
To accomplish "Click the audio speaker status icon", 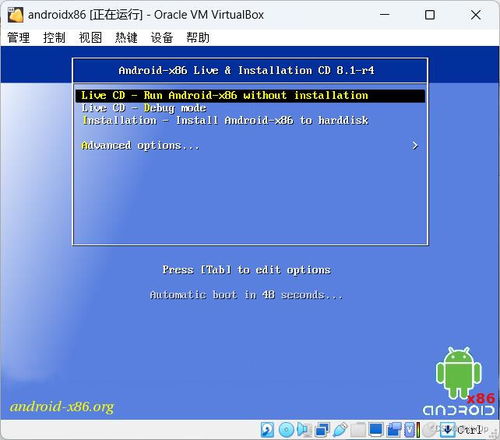I will coord(304,430).
